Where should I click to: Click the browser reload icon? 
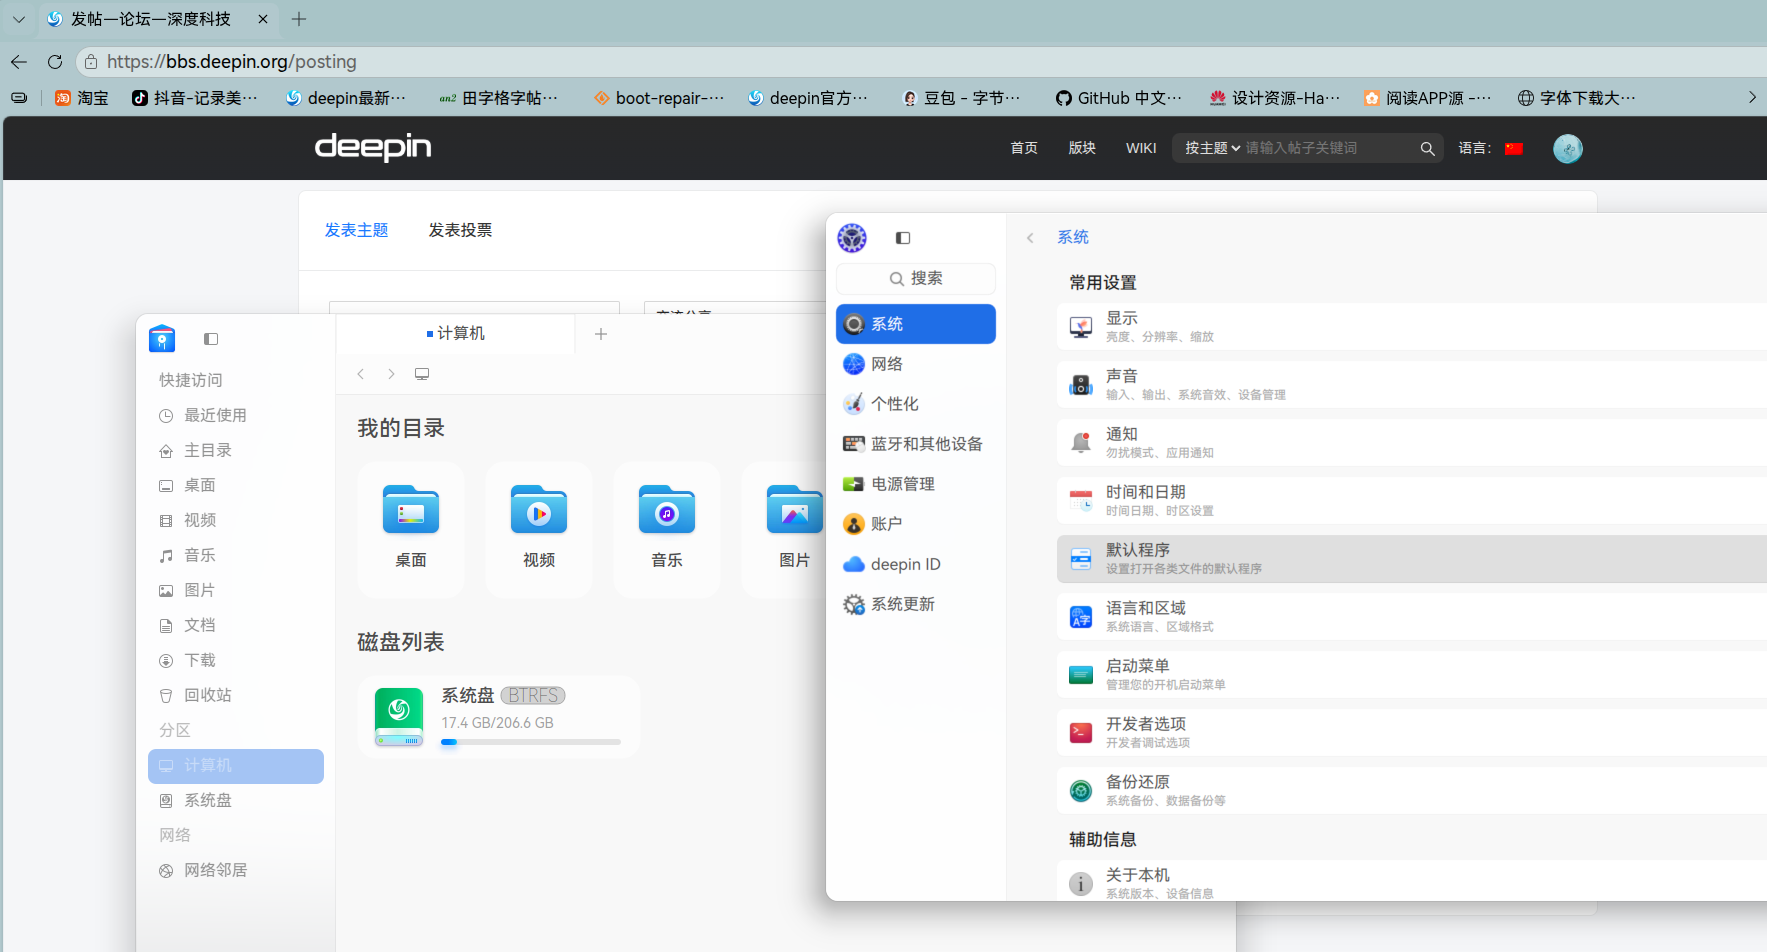coord(55,62)
